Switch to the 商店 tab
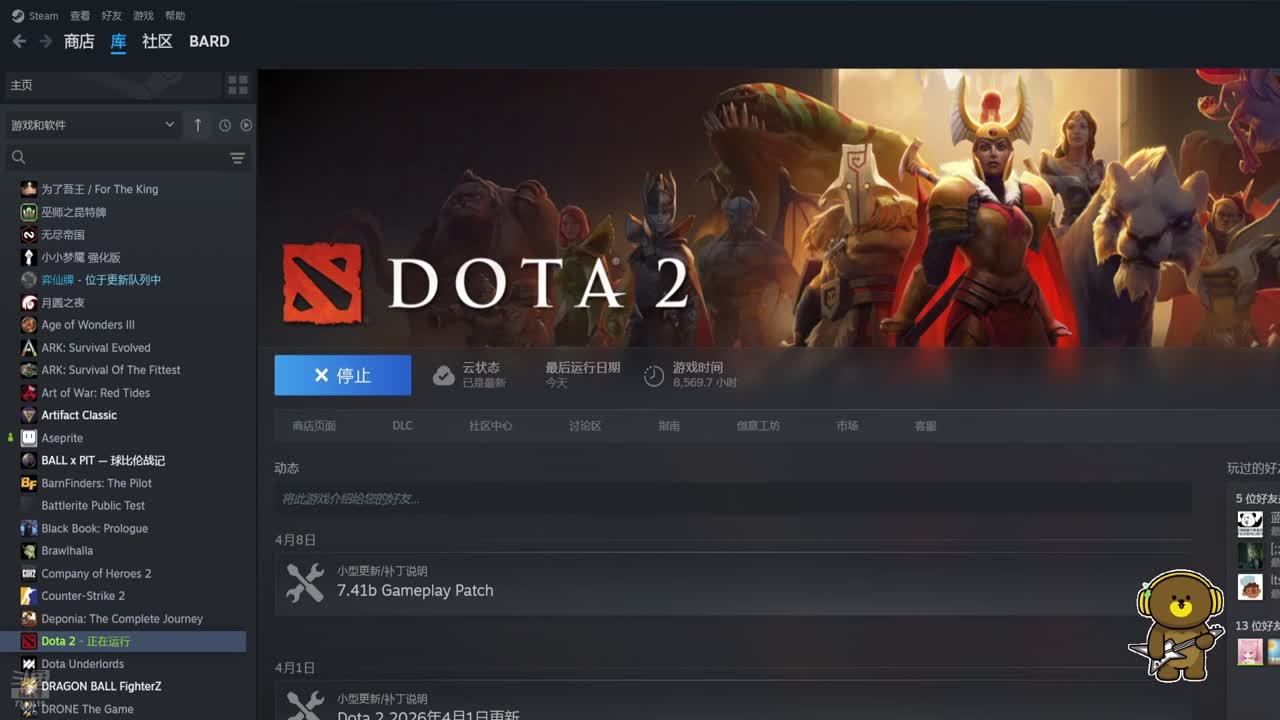Image resolution: width=1280 pixels, height=720 pixels. (x=79, y=41)
